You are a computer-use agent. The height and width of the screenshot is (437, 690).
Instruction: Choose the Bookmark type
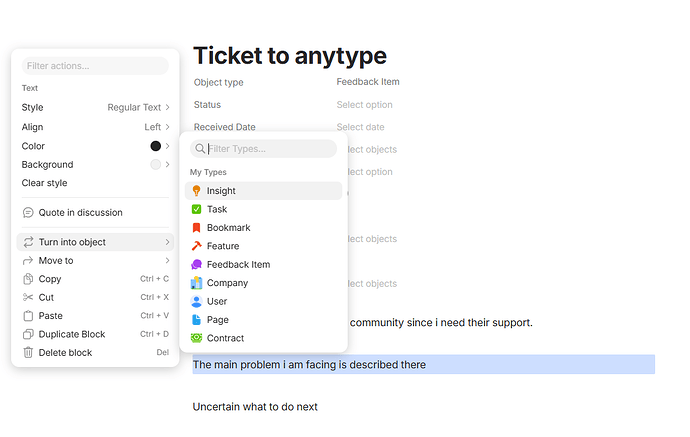point(263,228)
